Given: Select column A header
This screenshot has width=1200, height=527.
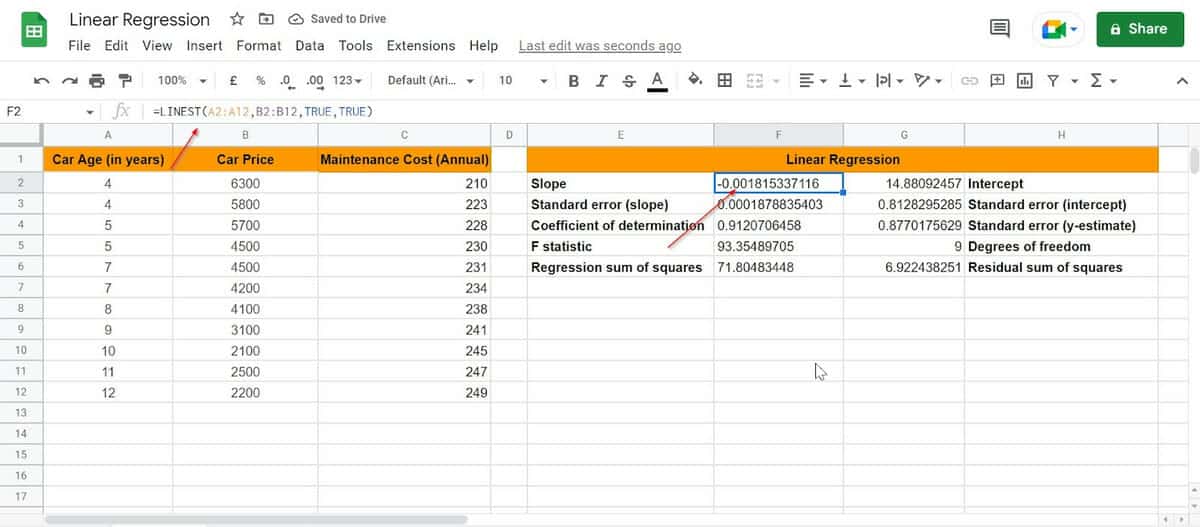Looking at the screenshot, I should (108, 135).
